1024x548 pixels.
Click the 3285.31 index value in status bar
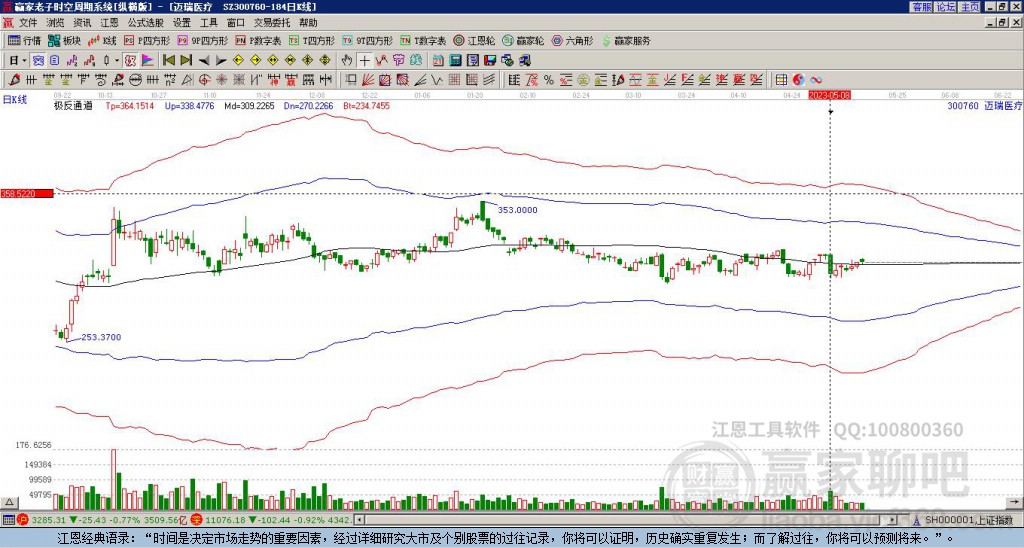[x=49, y=520]
